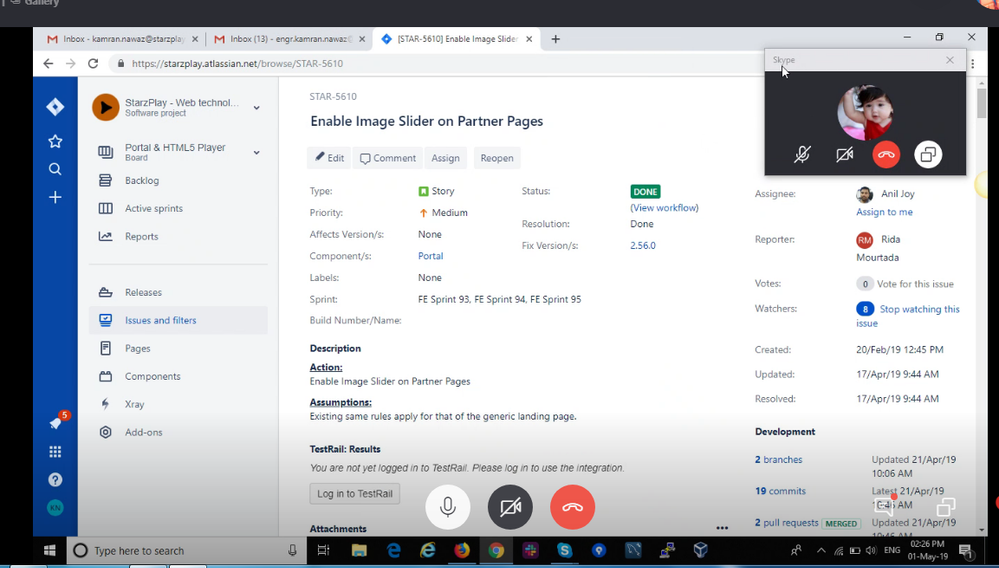Open the call chat icon with red dot

pyautogui.click(x=884, y=506)
